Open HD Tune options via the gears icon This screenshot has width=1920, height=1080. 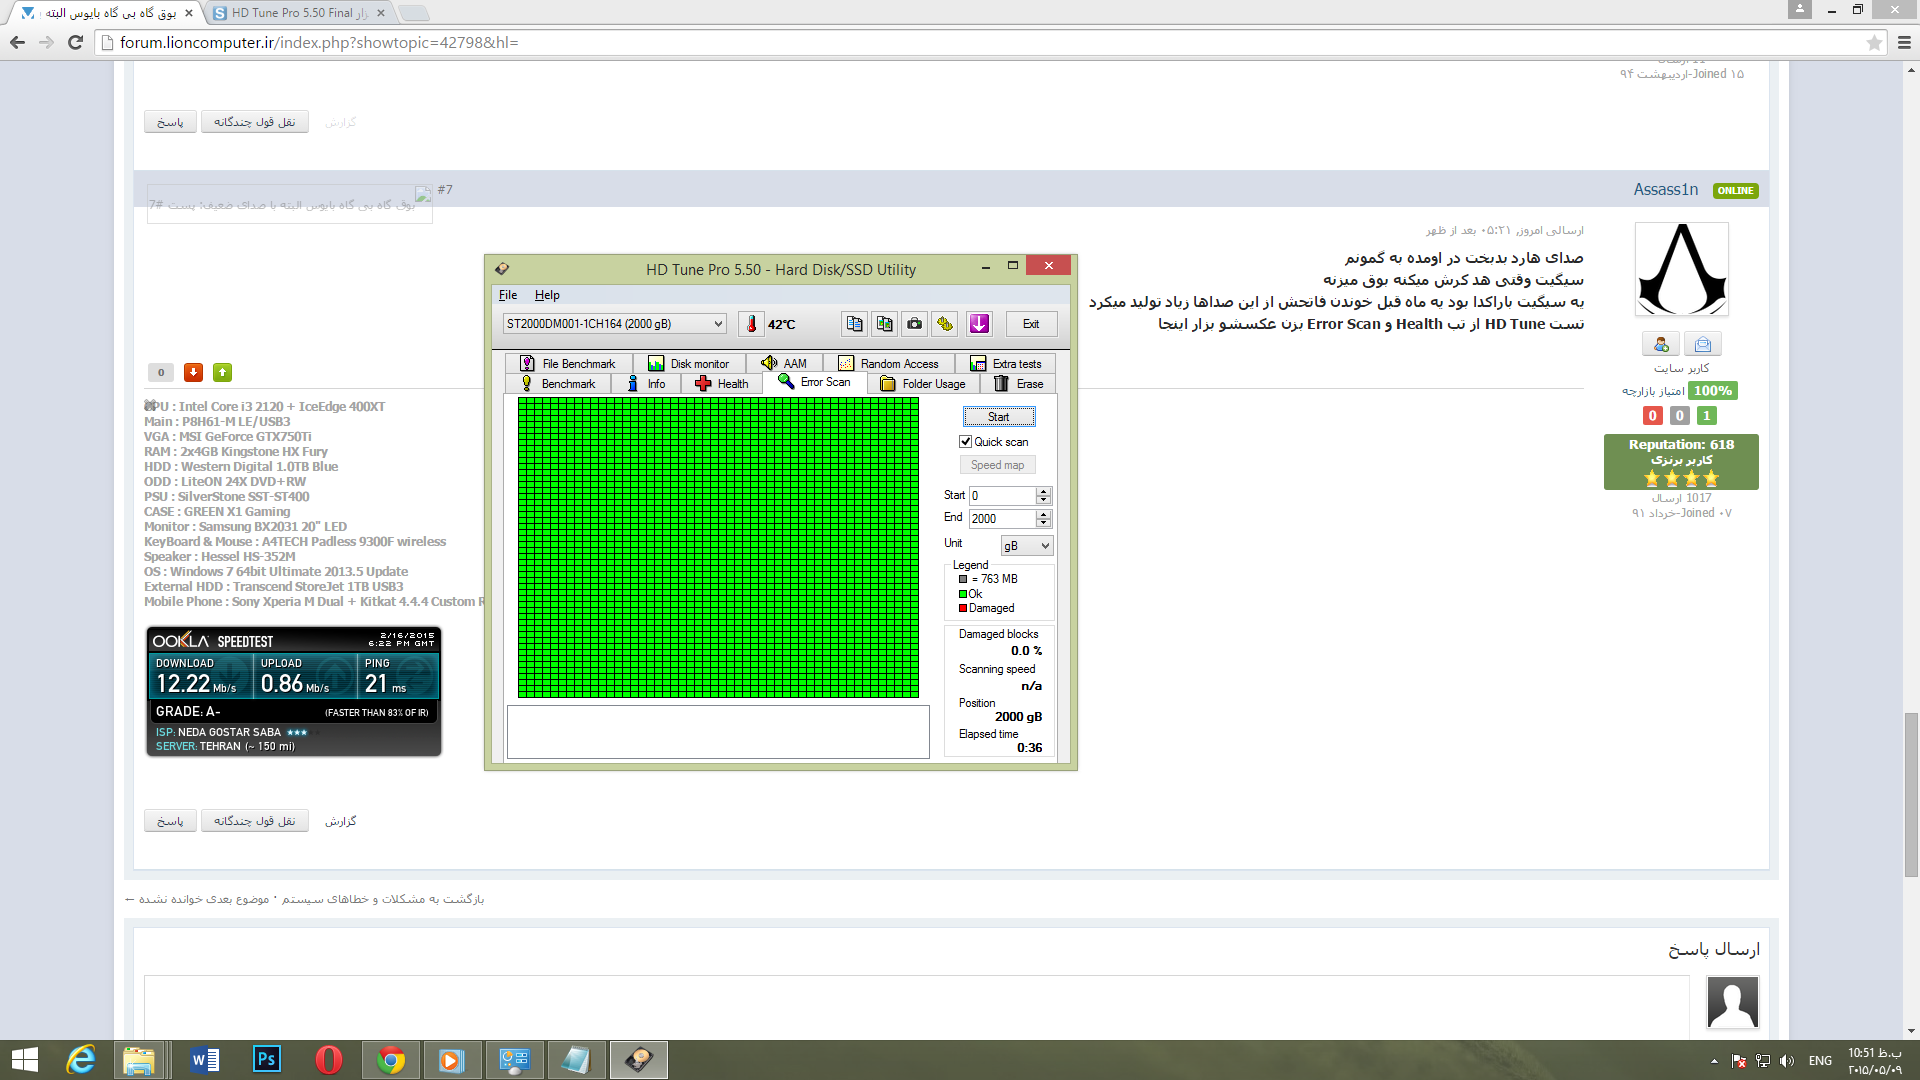click(944, 324)
